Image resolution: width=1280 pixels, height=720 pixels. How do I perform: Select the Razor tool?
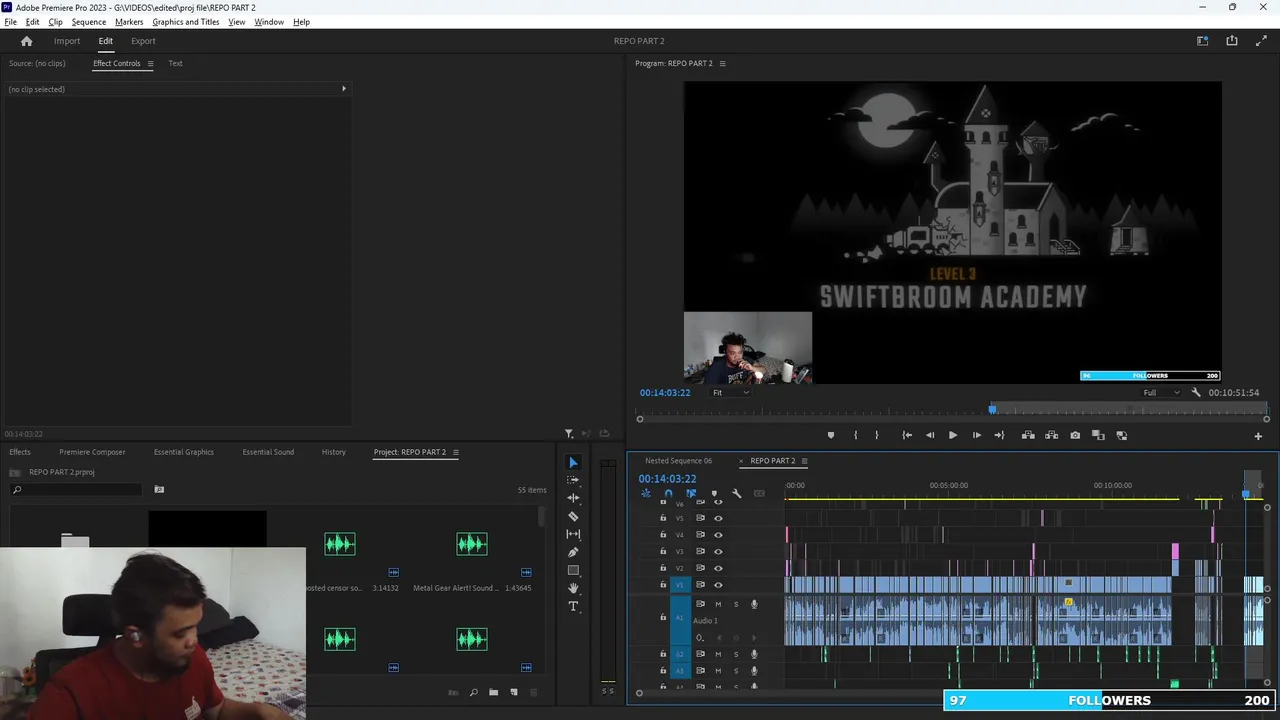pos(573,516)
